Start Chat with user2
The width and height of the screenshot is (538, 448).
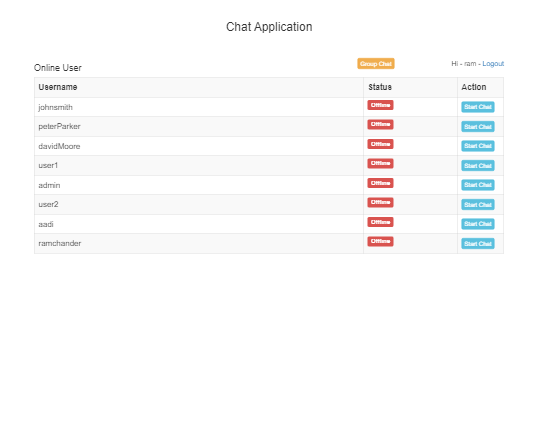pyautogui.click(x=478, y=205)
